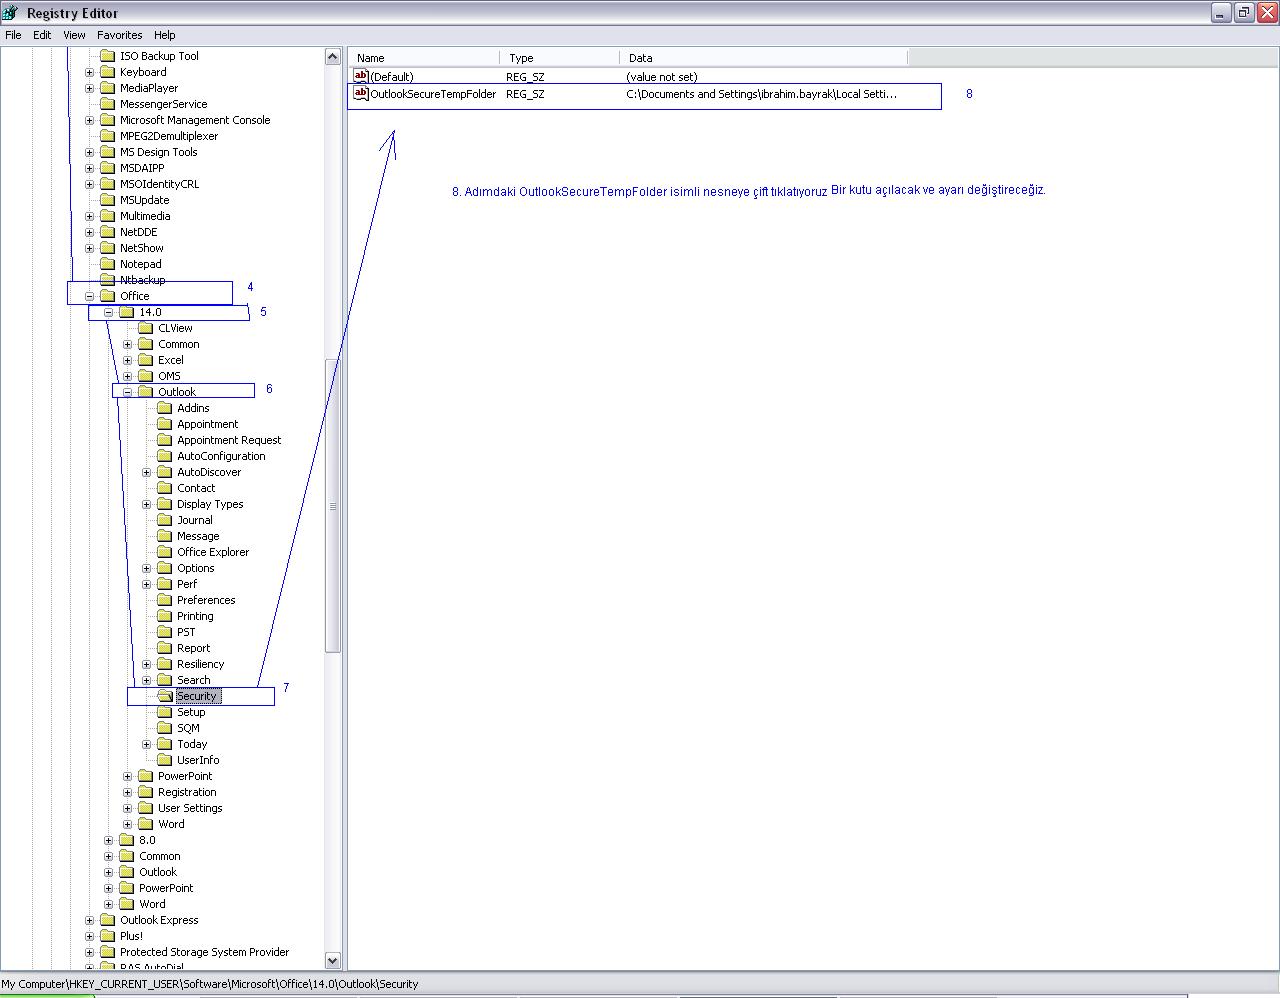Open the Favorites menu
Image resolution: width=1280 pixels, height=998 pixels.
click(119, 34)
